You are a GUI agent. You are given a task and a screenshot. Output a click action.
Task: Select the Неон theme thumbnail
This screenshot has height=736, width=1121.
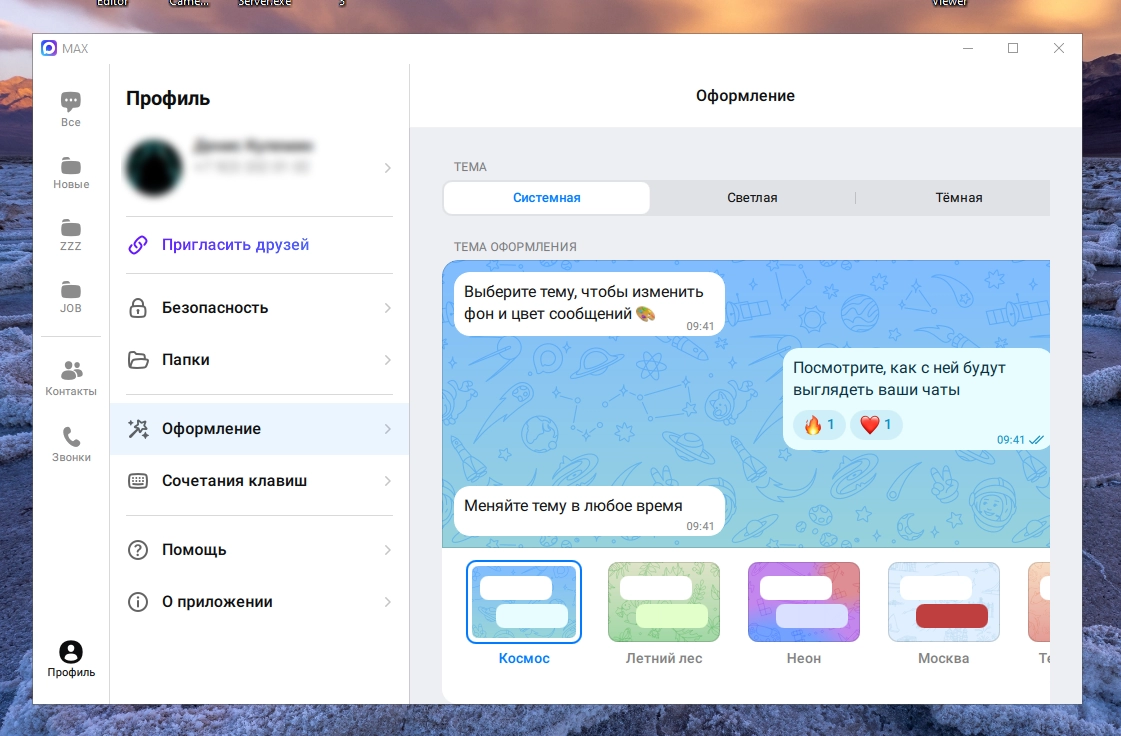[804, 602]
